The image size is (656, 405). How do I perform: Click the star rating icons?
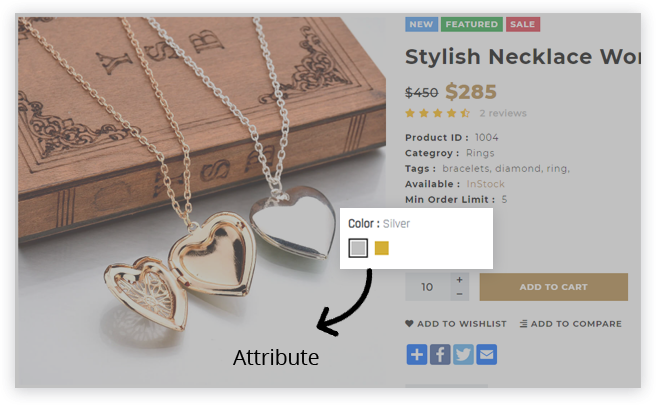pyautogui.click(x=438, y=113)
